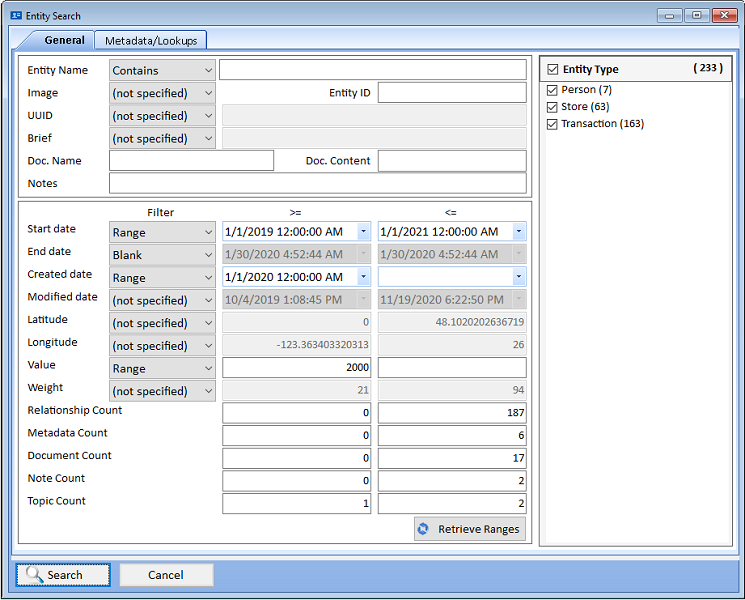Open the Start date filter dropdown
Screen dimensions: 745x600
(162, 232)
